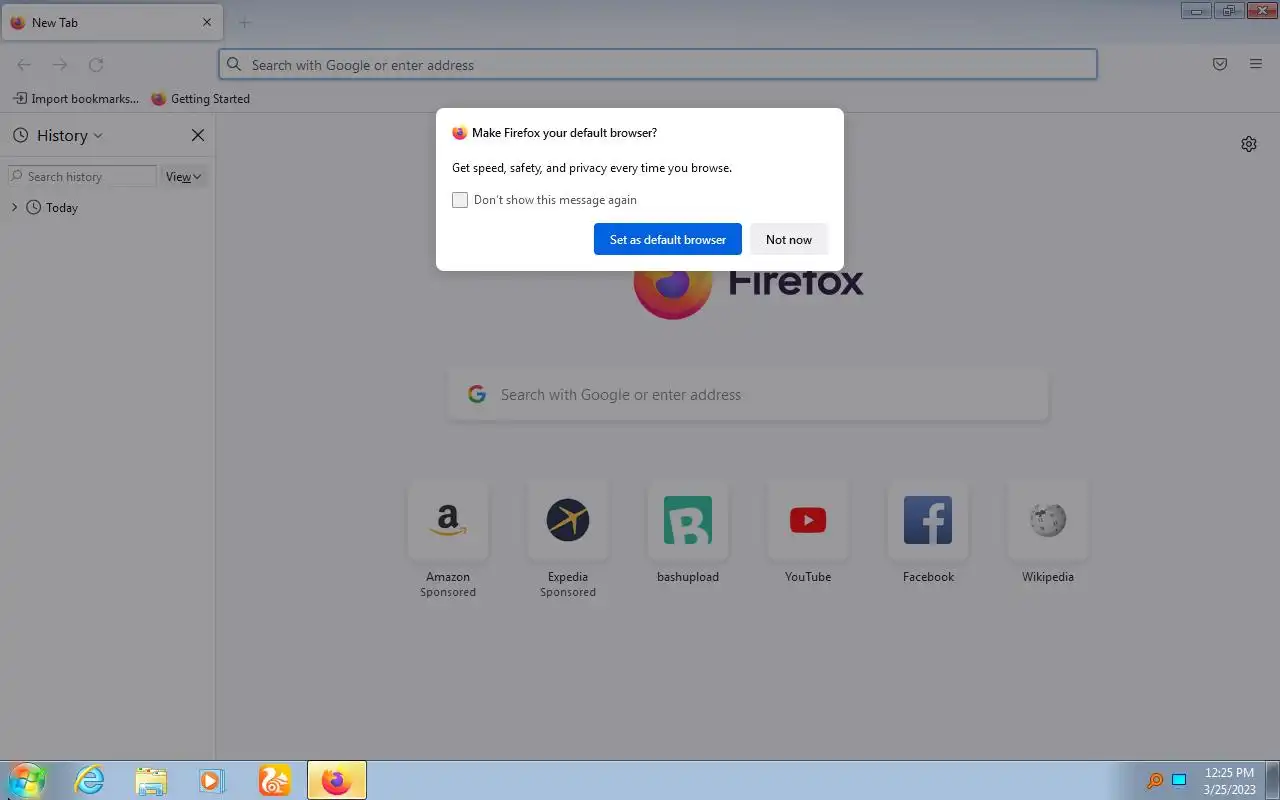
Task: Open UC Browser from taskbar
Action: coord(274,780)
